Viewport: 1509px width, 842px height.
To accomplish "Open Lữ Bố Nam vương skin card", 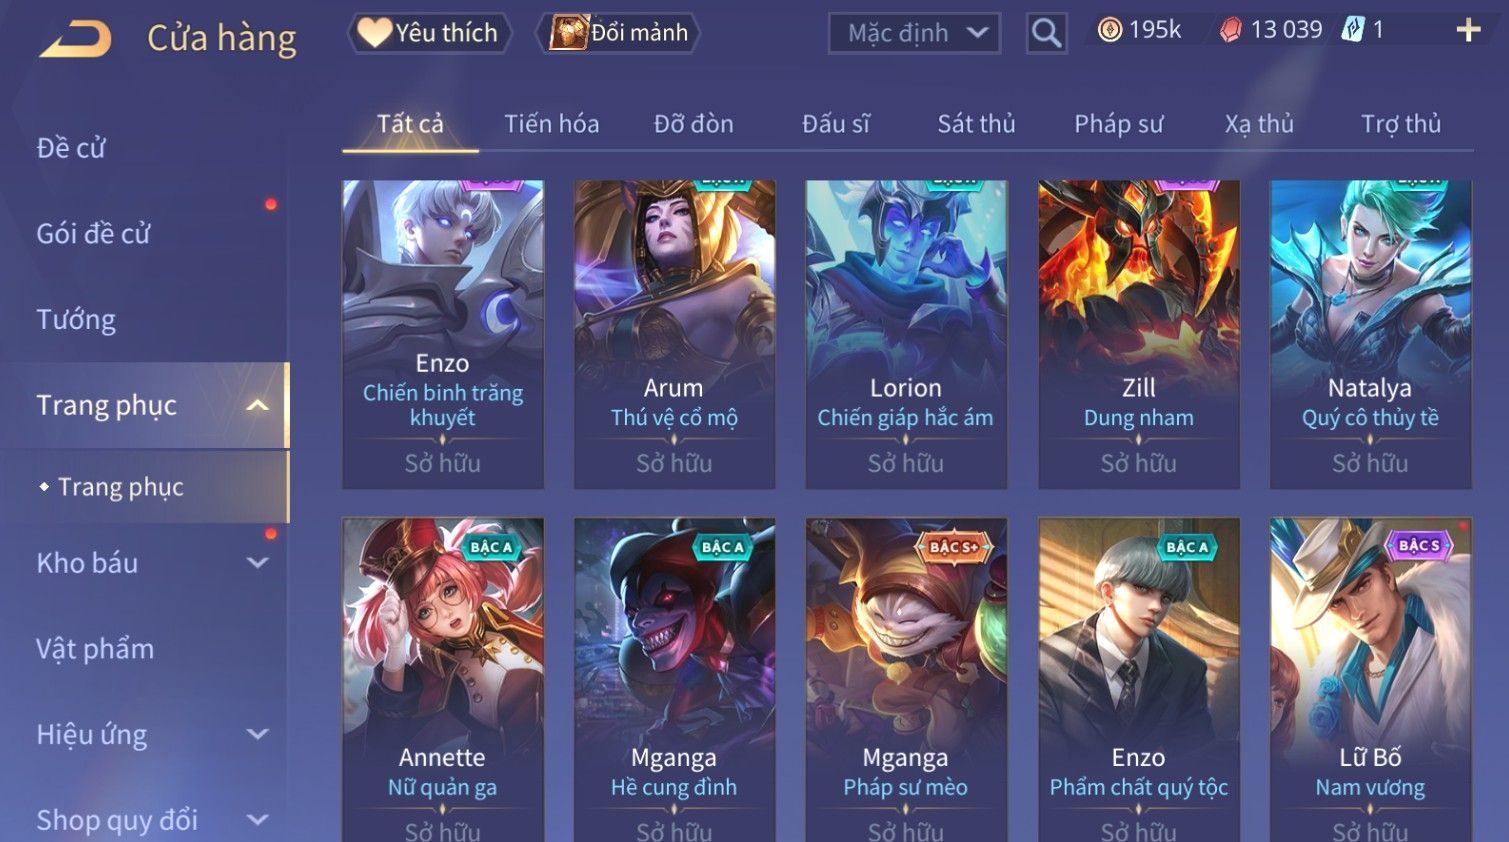I will (x=1370, y=680).
